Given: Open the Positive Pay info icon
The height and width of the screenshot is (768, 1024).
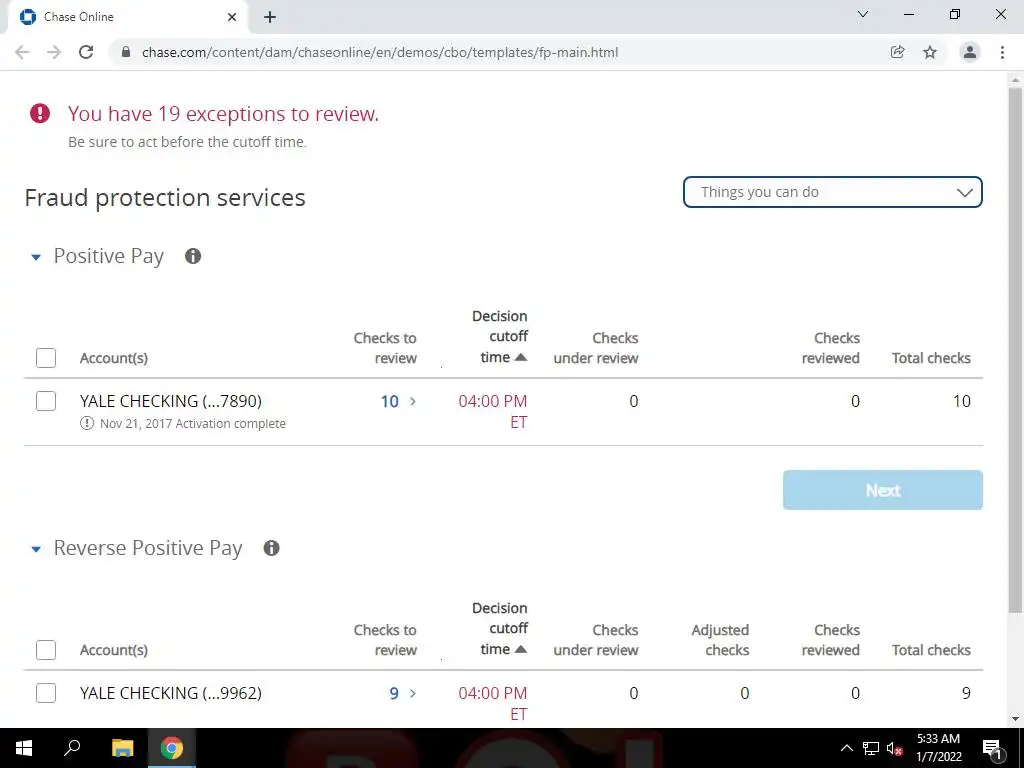Looking at the screenshot, I should [193, 256].
